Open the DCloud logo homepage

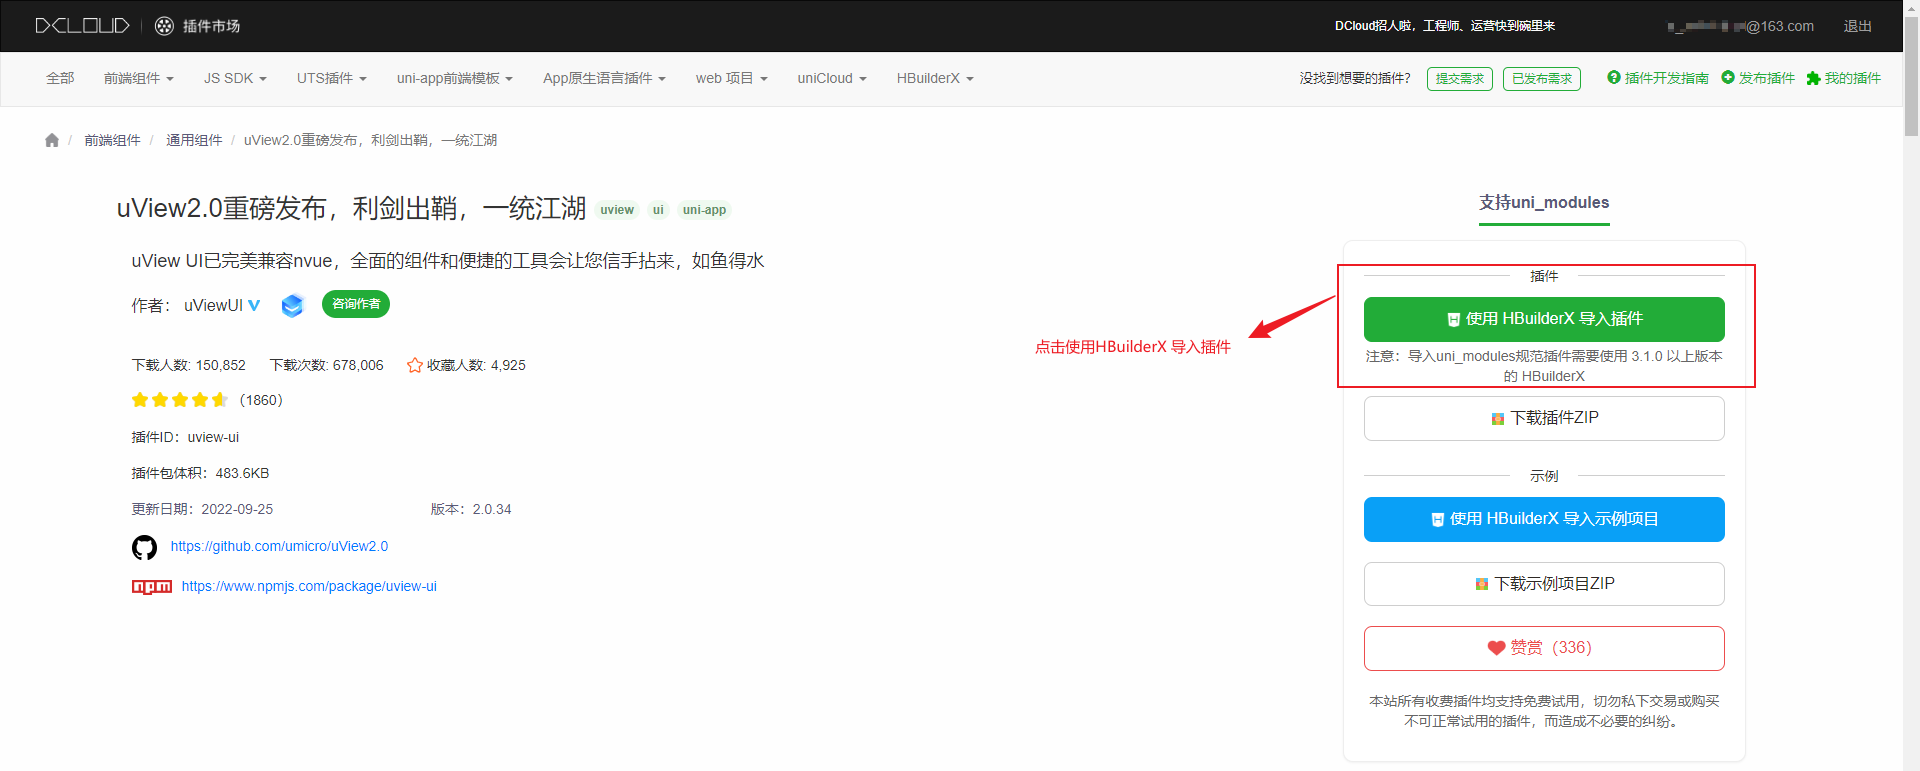83,26
